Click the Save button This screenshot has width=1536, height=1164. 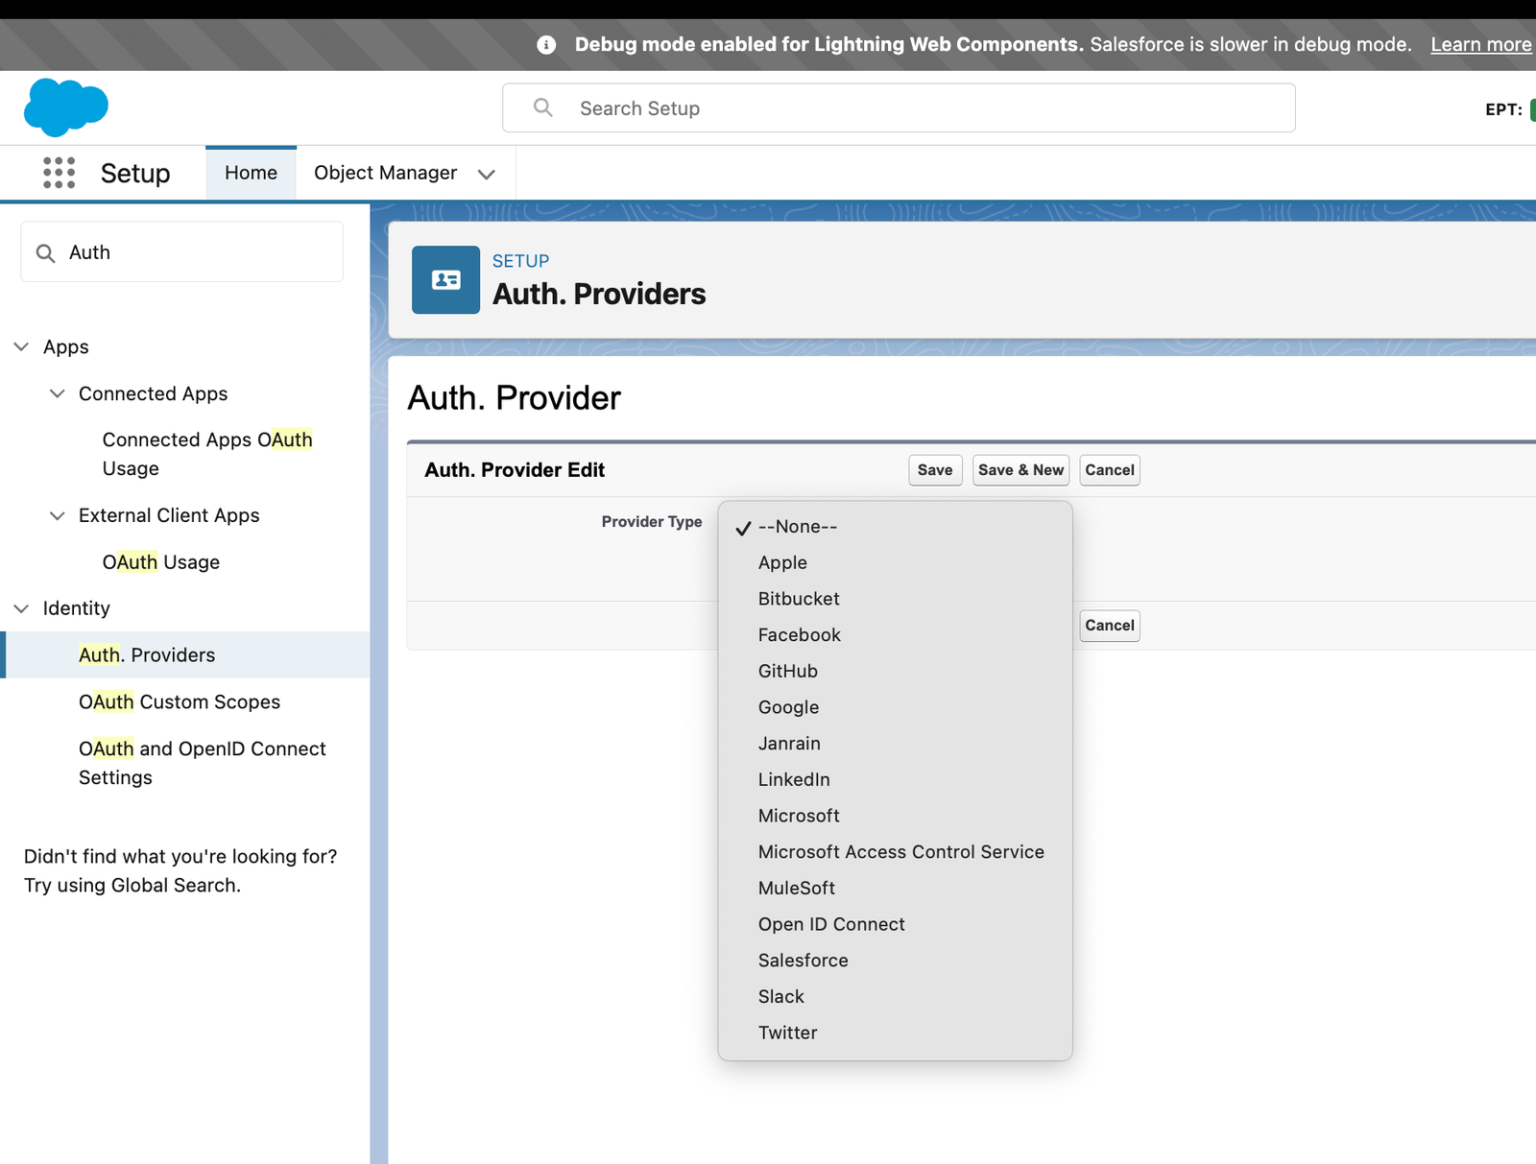[x=934, y=470]
